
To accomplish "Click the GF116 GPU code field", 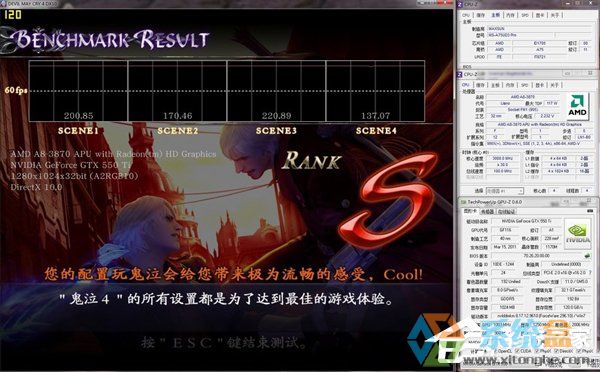I will tap(504, 230).
